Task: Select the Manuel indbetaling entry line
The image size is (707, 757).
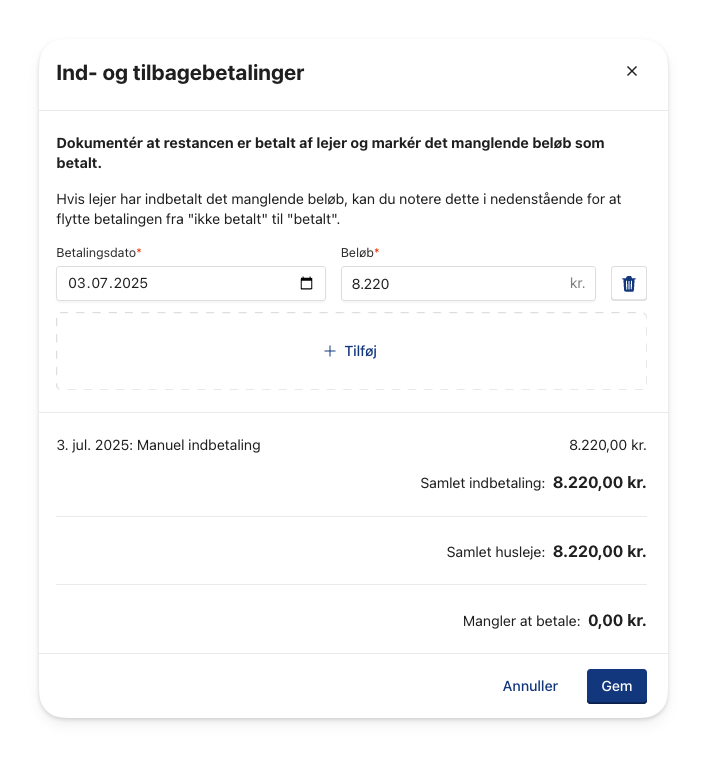Action: (x=352, y=445)
